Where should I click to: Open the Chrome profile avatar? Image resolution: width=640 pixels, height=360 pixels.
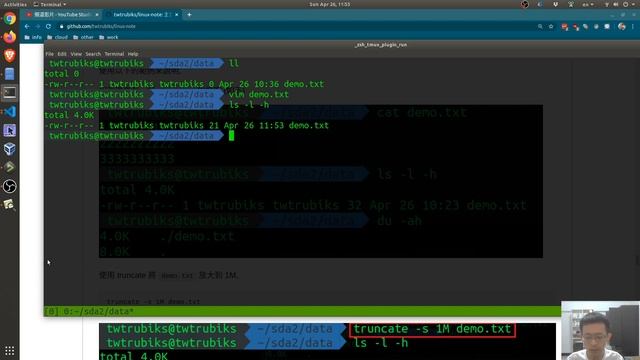pyautogui.click(x=621, y=27)
